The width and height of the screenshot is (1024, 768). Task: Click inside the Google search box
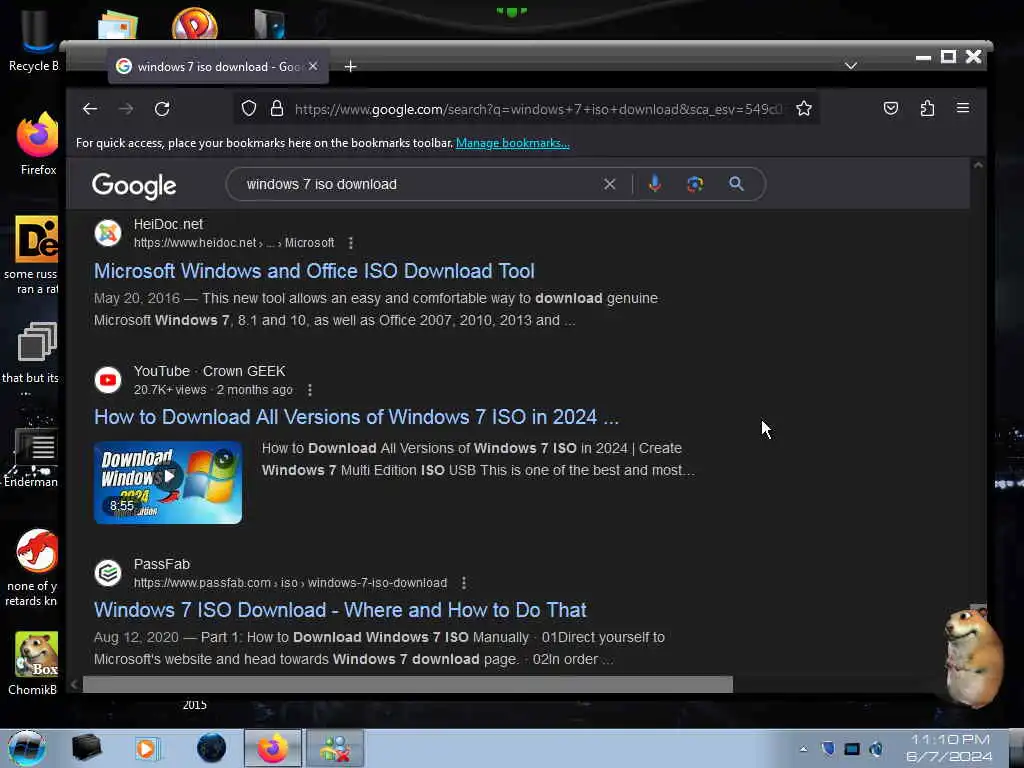pos(418,184)
